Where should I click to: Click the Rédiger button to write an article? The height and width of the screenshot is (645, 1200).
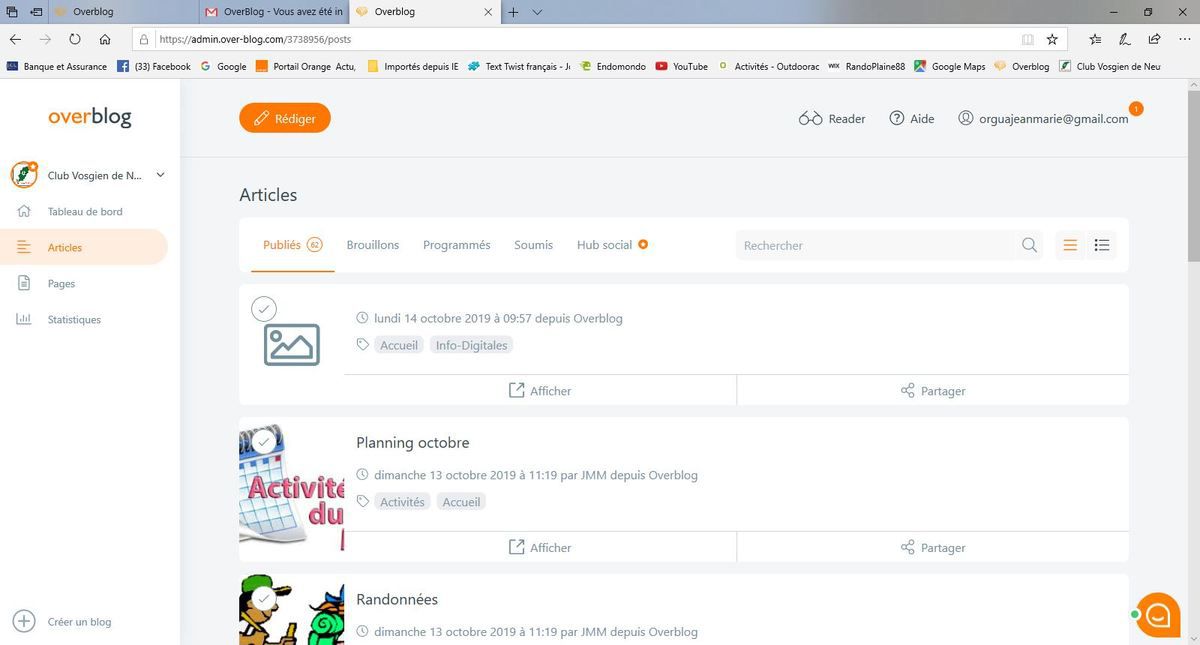tap(285, 118)
